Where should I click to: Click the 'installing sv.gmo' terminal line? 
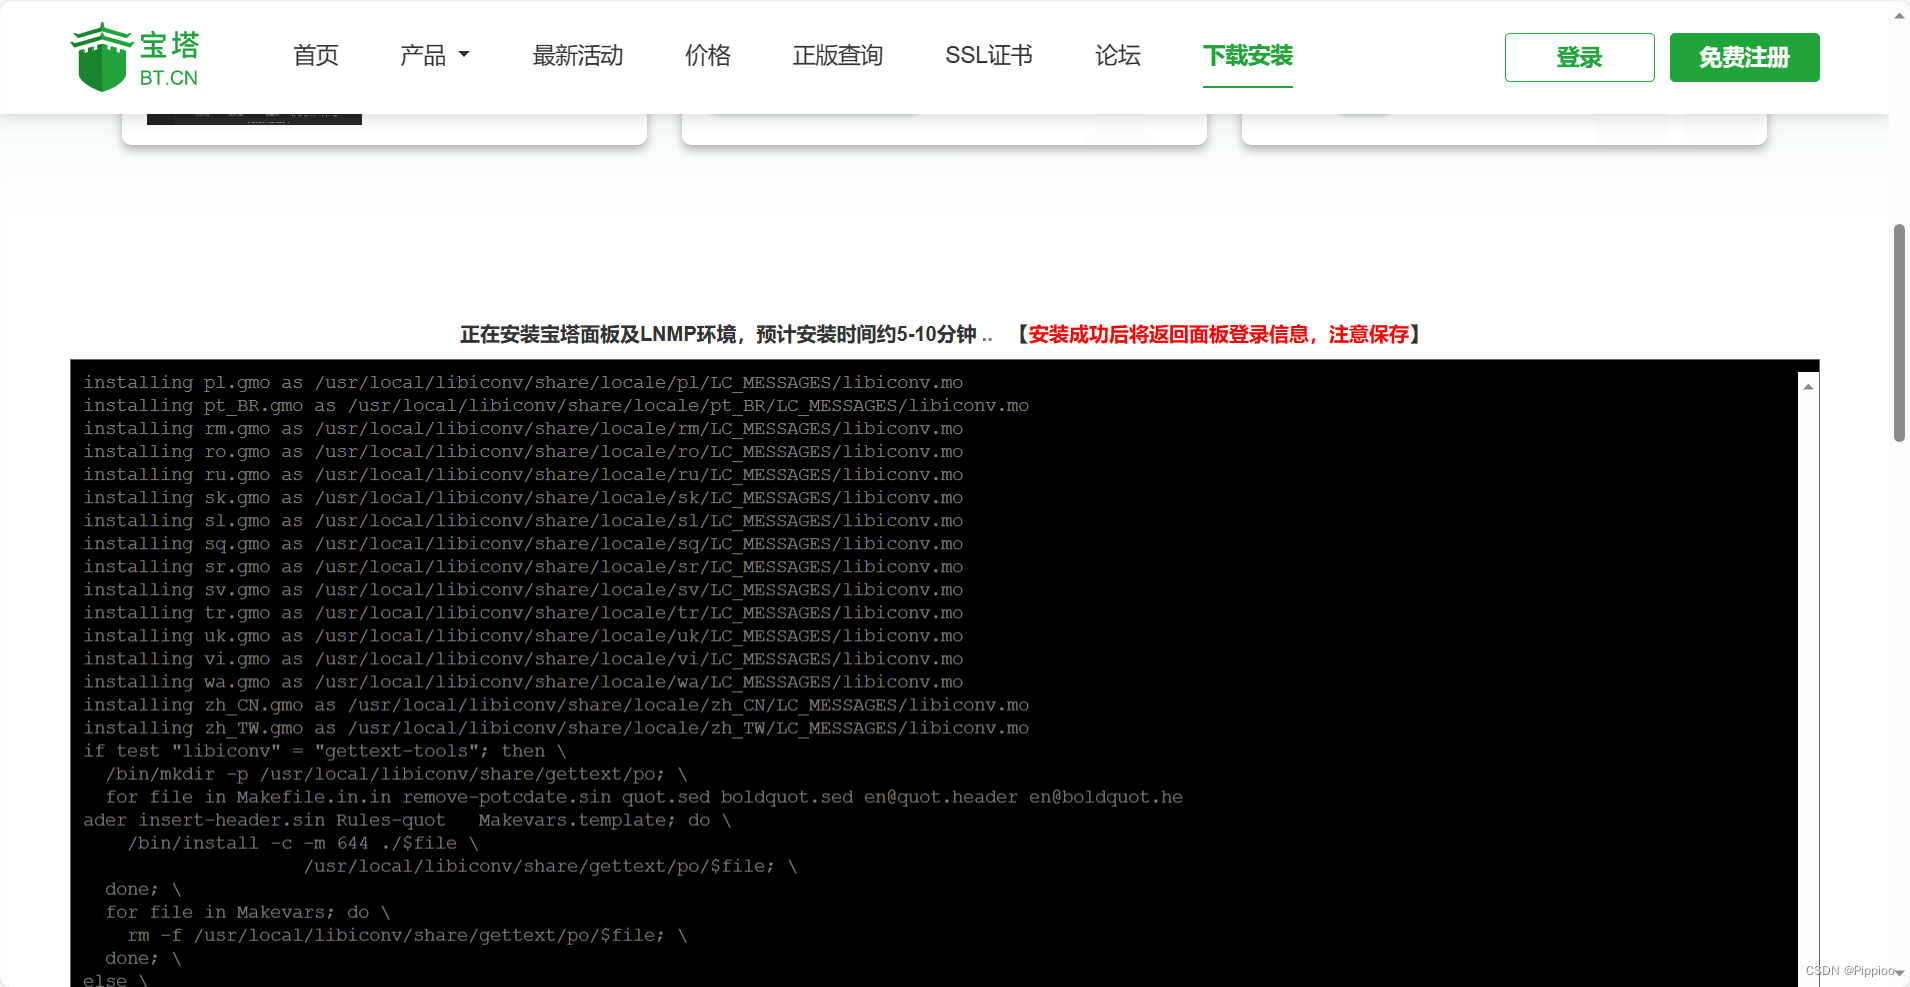pyautogui.click(x=523, y=590)
